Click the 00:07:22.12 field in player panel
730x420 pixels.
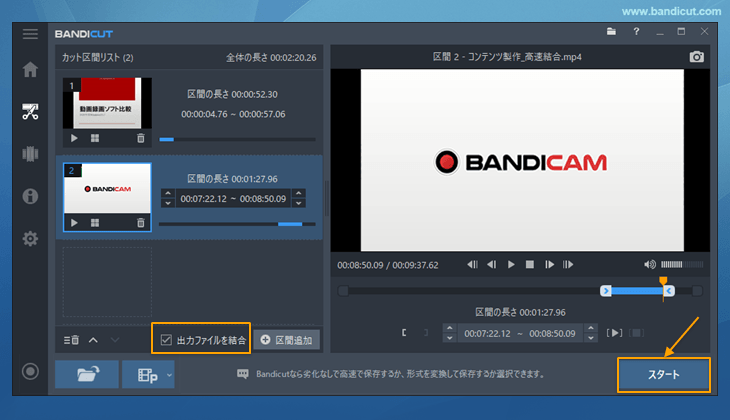[x=487, y=333]
